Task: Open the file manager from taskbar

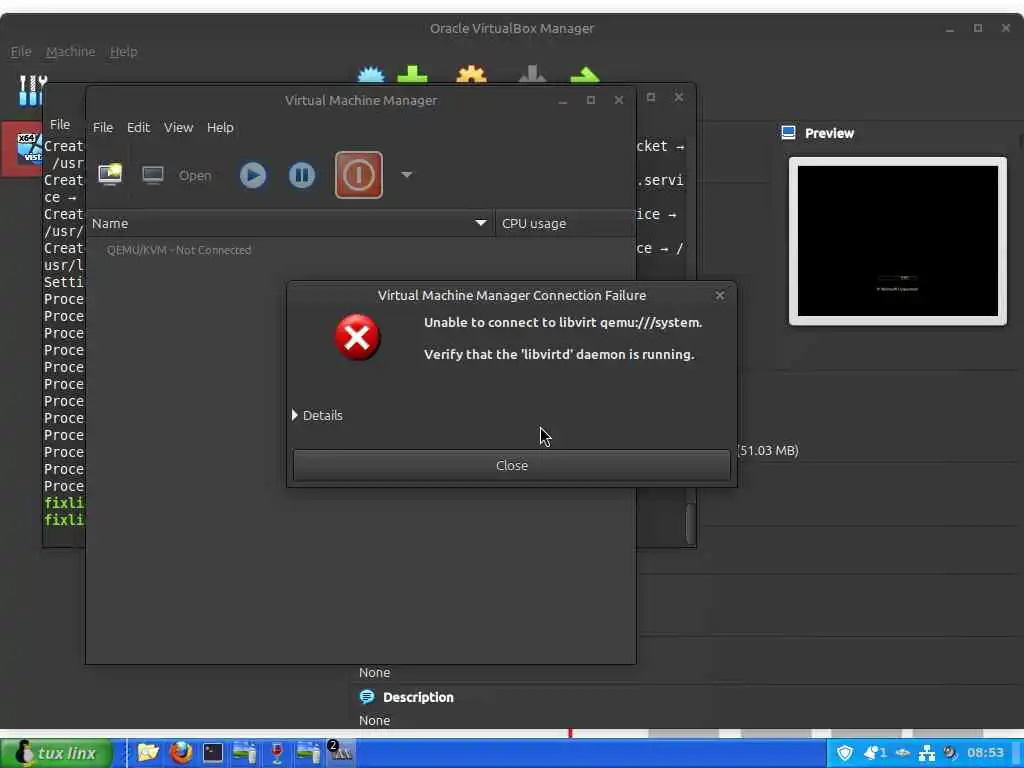Action: pyautogui.click(x=148, y=753)
